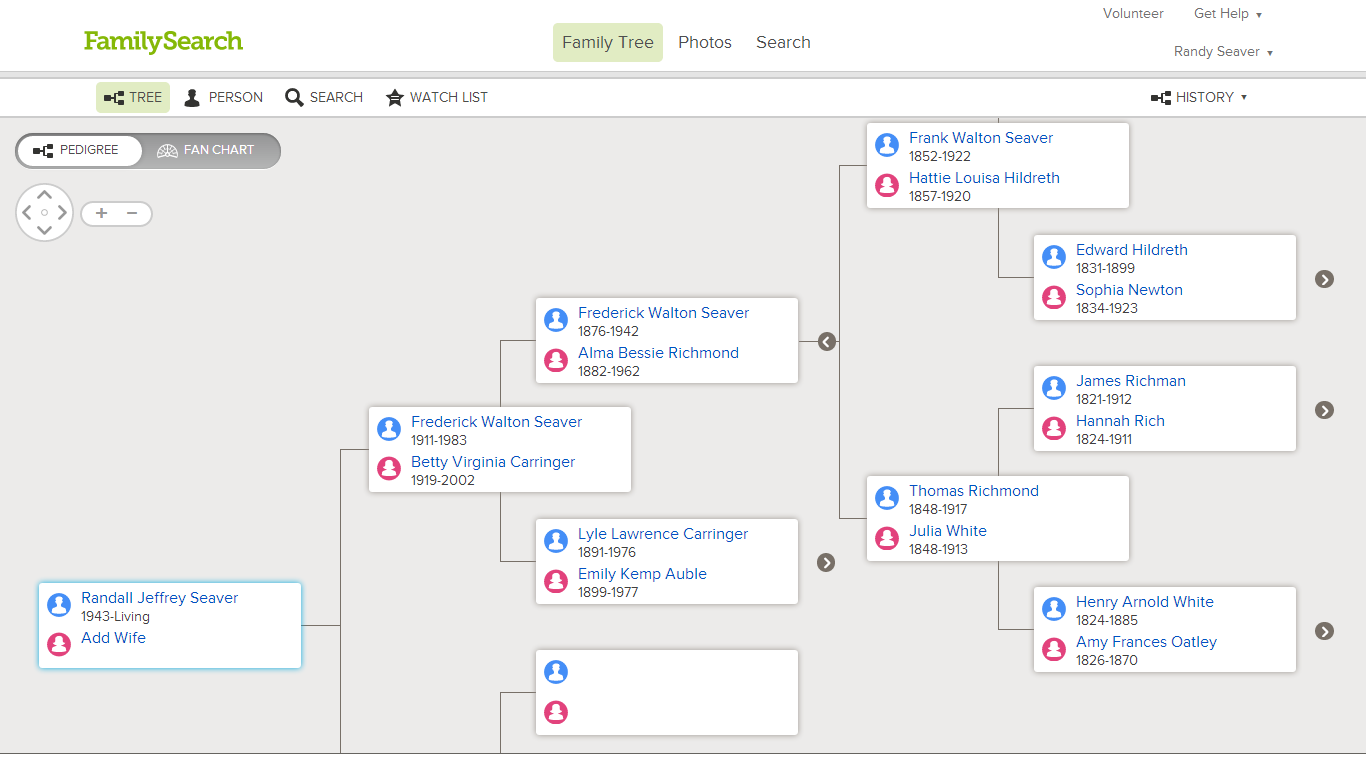Open the History dropdown

(1199, 97)
